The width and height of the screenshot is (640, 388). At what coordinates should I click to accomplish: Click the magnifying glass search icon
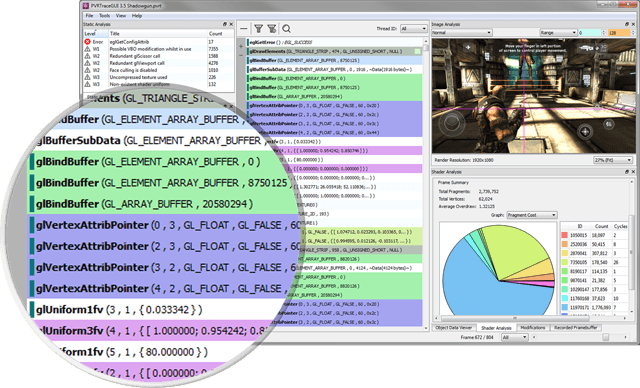[287, 29]
